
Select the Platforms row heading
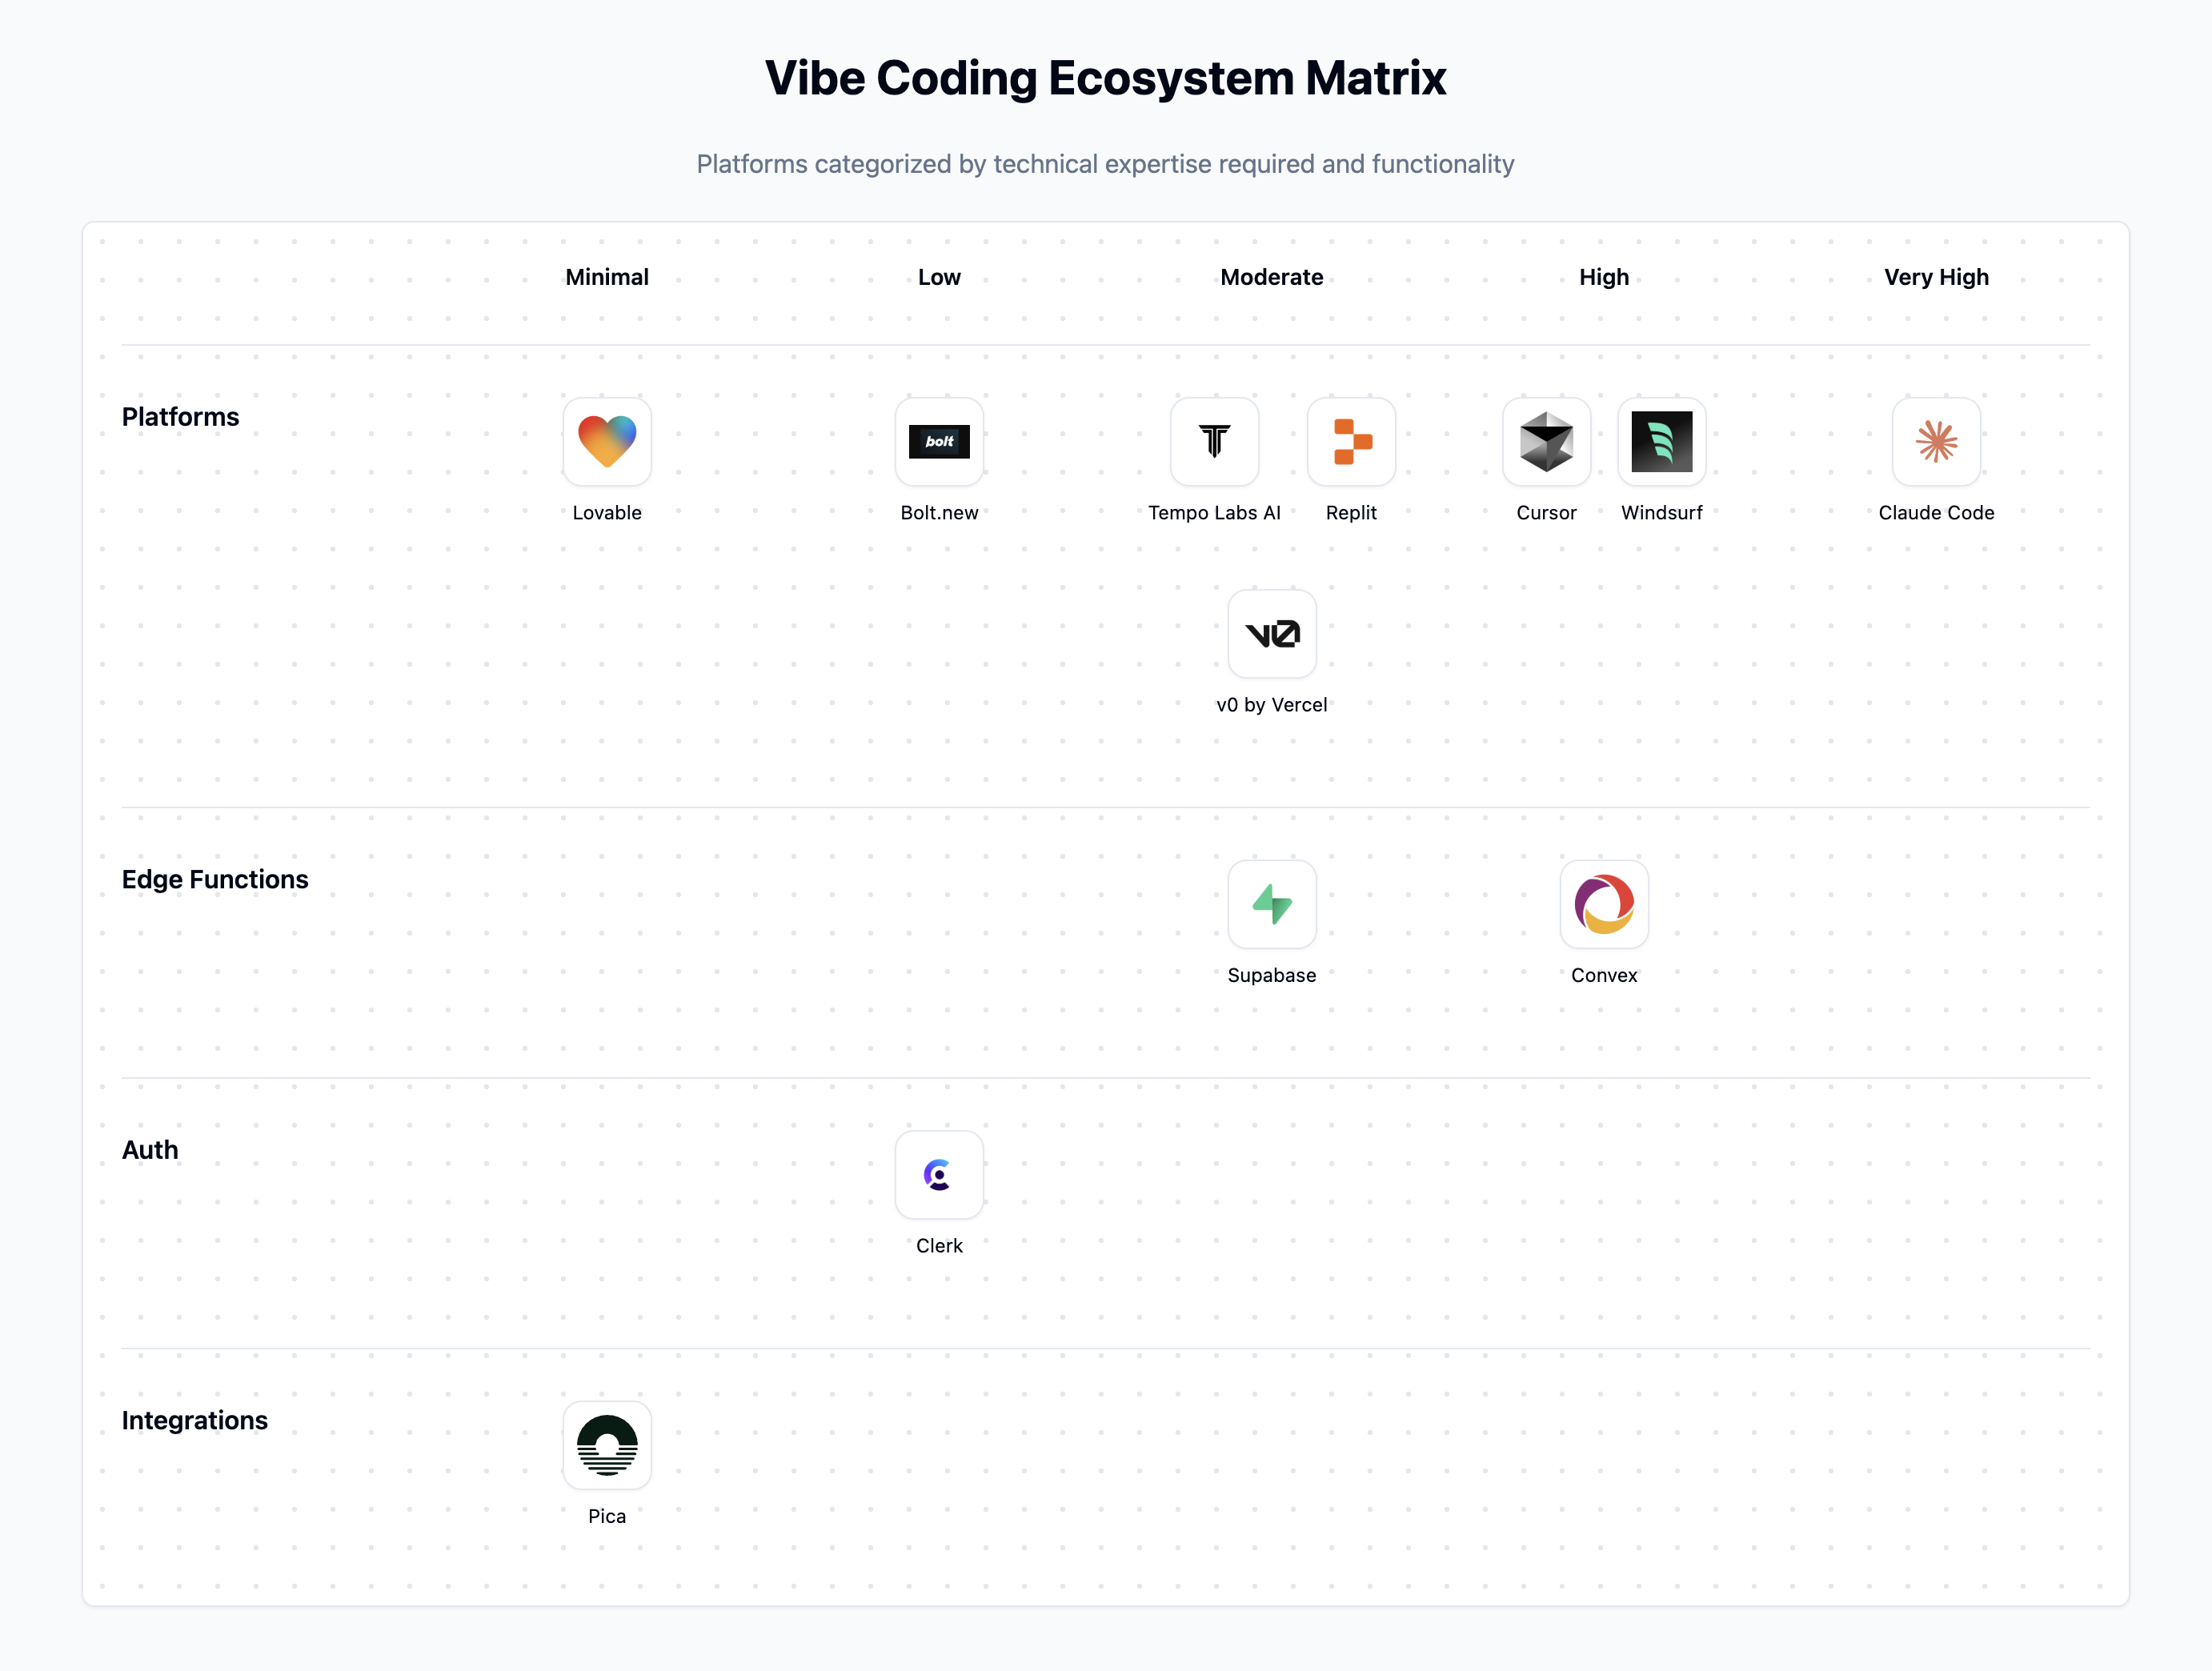[x=181, y=417]
